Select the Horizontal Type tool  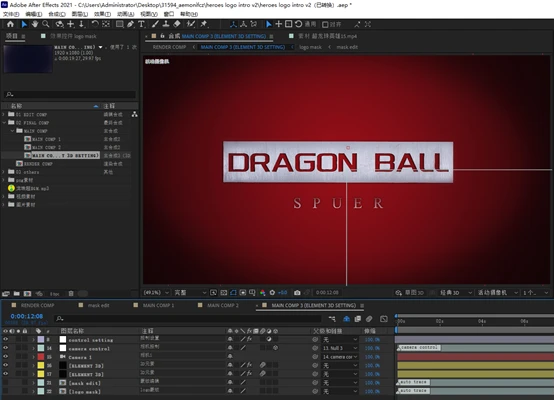141,24
